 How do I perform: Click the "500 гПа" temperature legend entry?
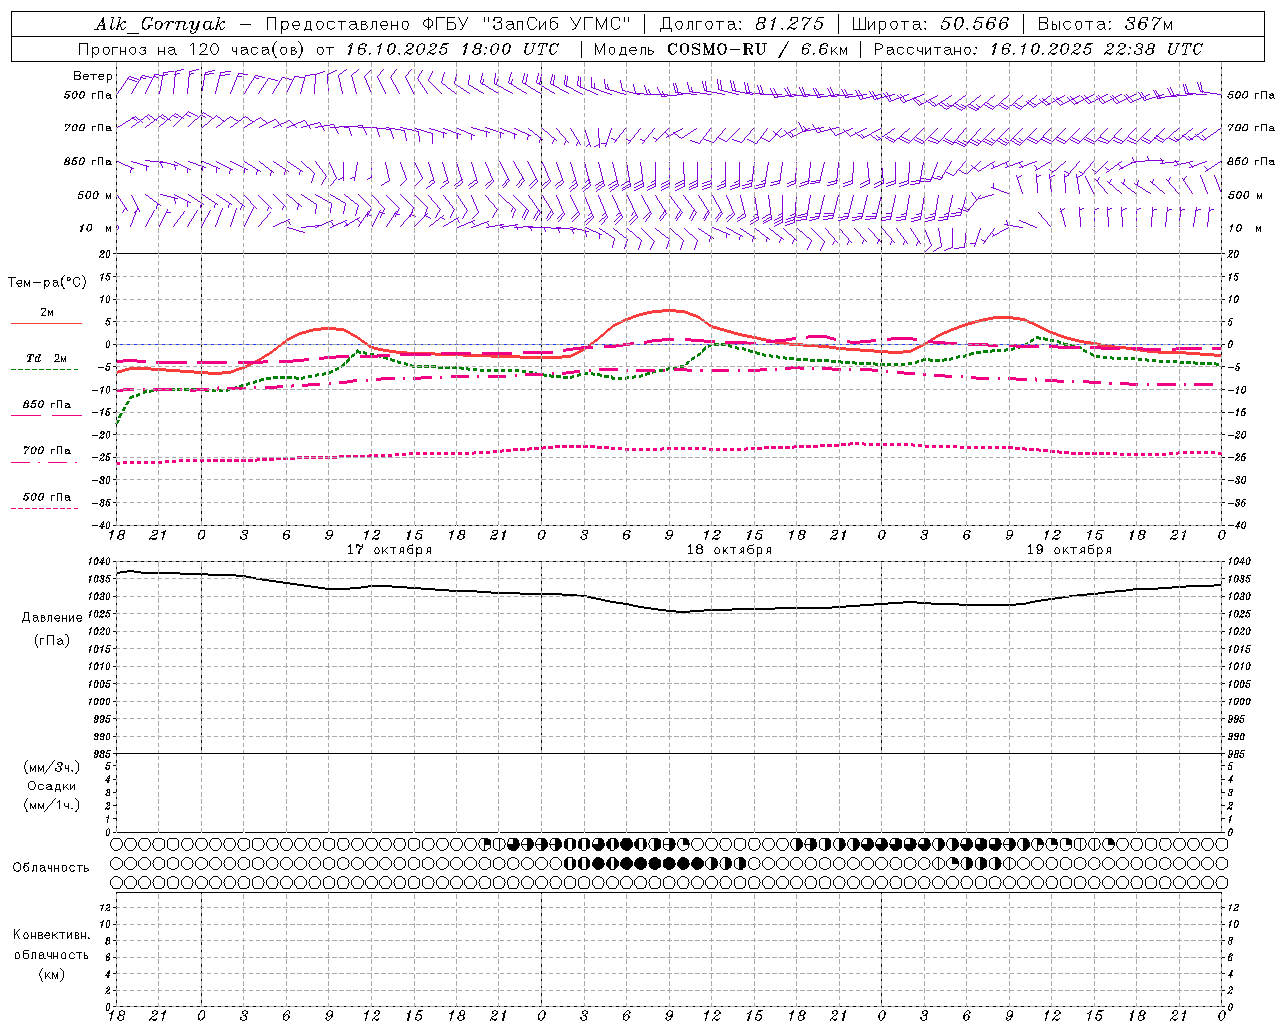tap(47, 497)
